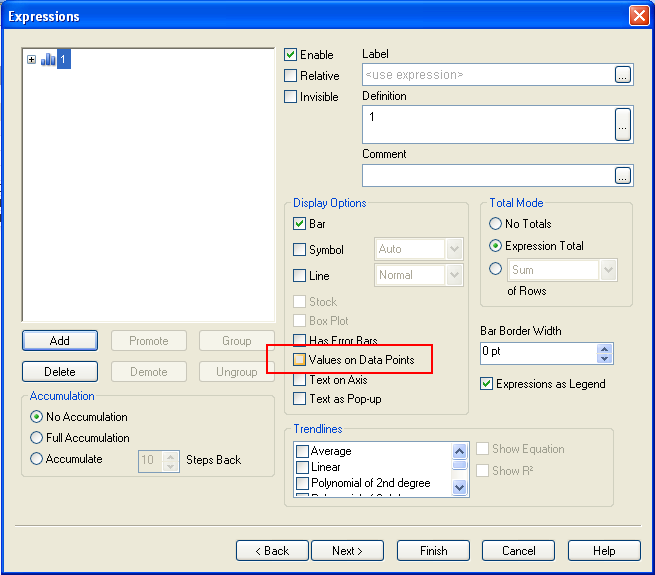Click the Delete expression button
Image resolution: width=655 pixels, height=575 pixels.
(60, 371)
